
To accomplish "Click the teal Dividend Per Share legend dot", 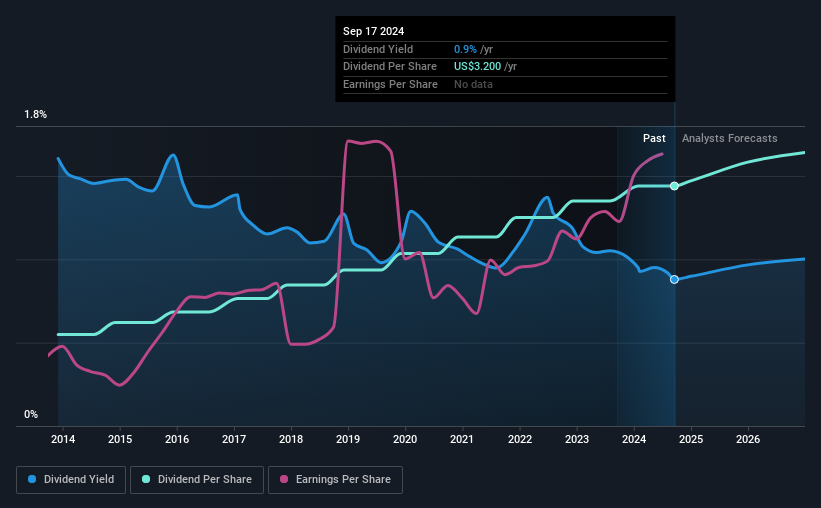I will tap(146, 479).
